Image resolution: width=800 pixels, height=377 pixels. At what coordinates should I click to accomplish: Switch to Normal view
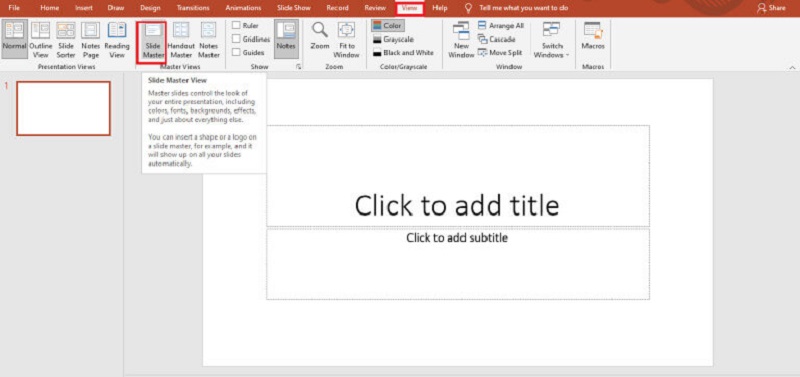(14, 40)
